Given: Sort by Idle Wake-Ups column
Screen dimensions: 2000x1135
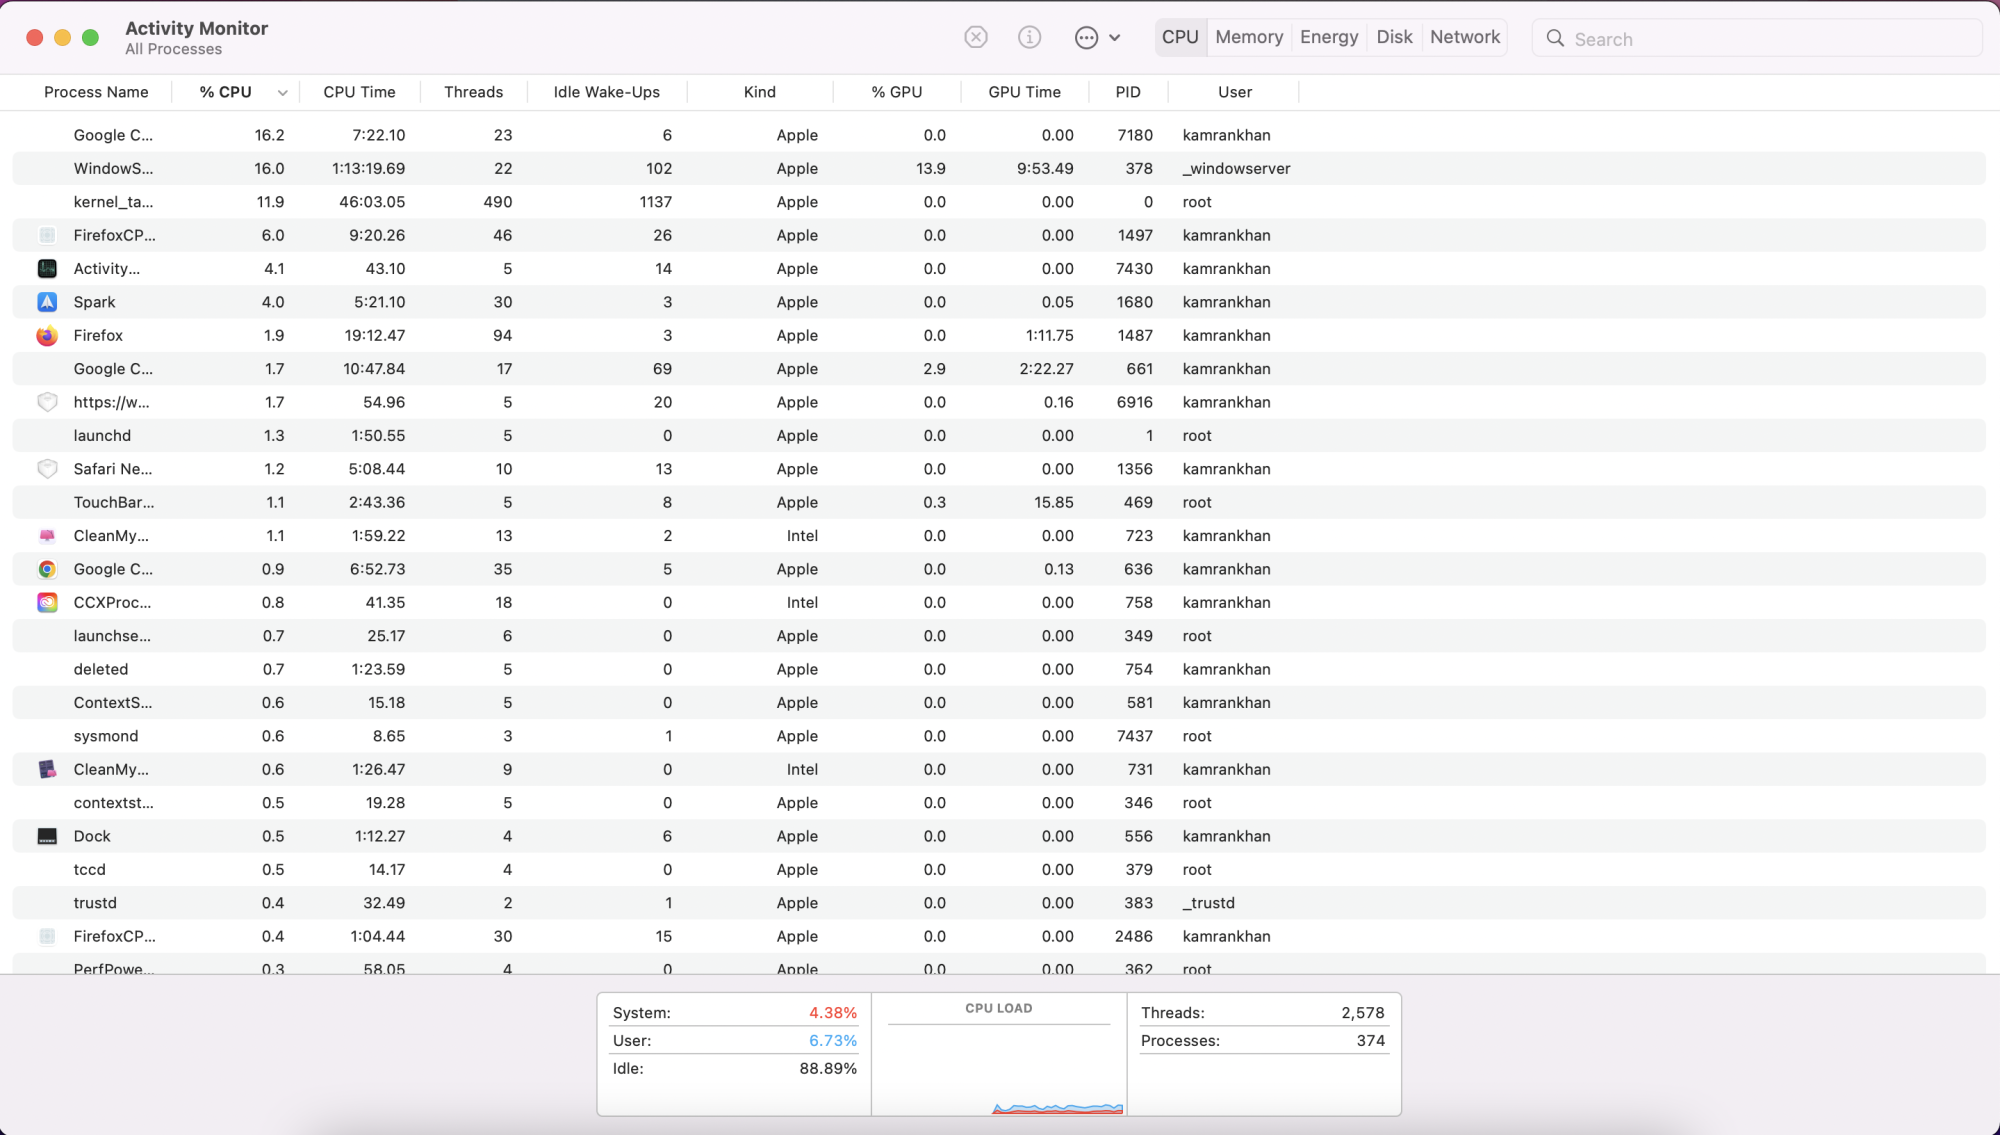Looking at the screenshot, I should click(x=606, y=92).
